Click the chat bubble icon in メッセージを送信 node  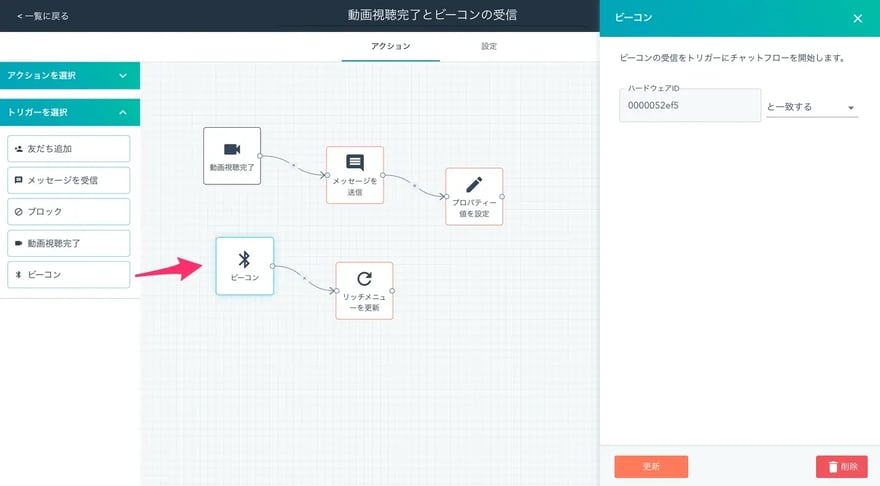[x=355, y=163]
